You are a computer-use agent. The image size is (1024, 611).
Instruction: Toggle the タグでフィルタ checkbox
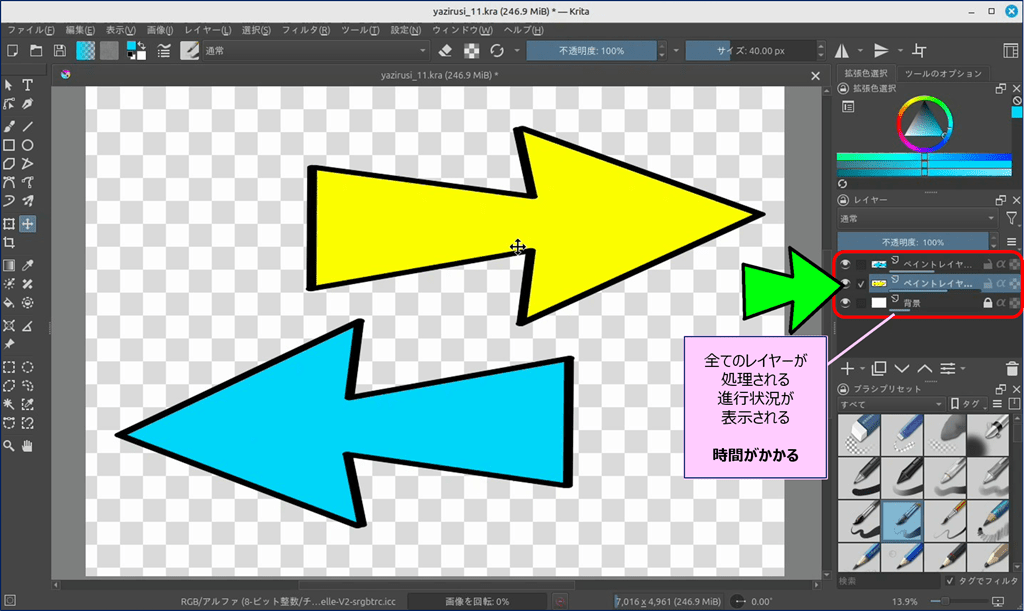point(949,580)
